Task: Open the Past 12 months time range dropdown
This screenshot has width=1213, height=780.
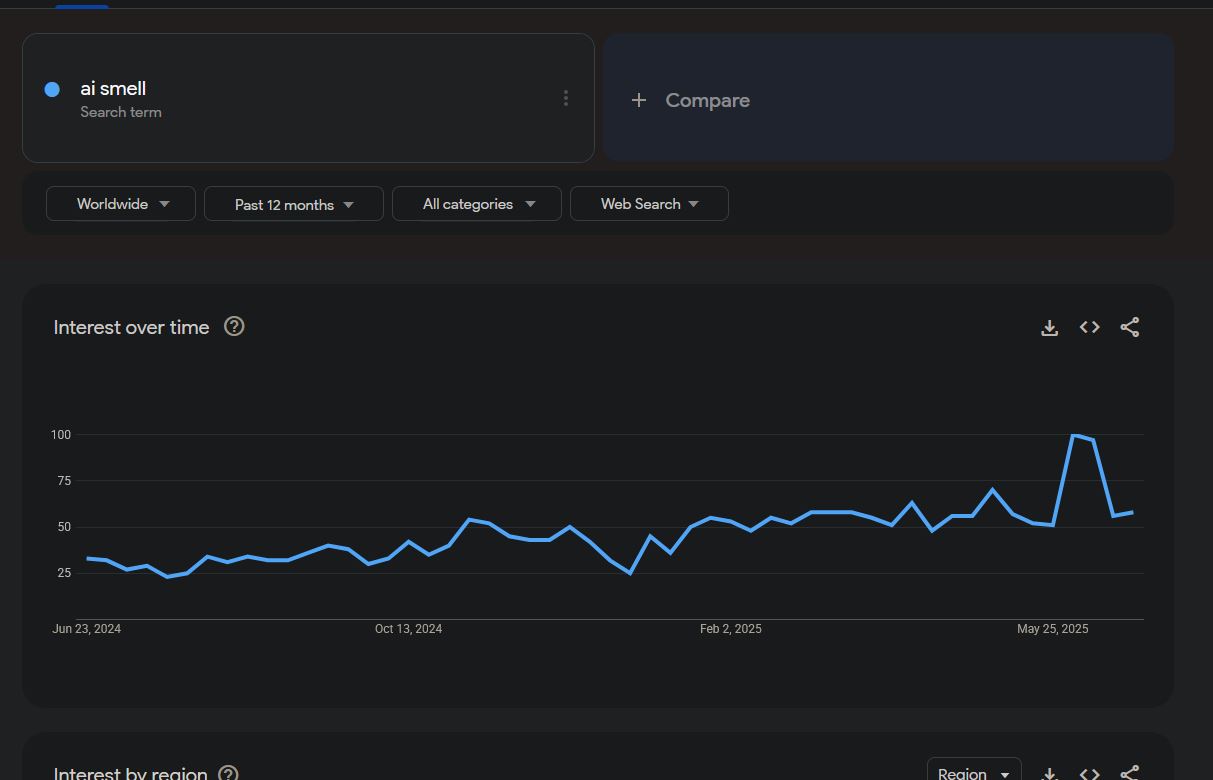Action: click(x=294, y=204)
